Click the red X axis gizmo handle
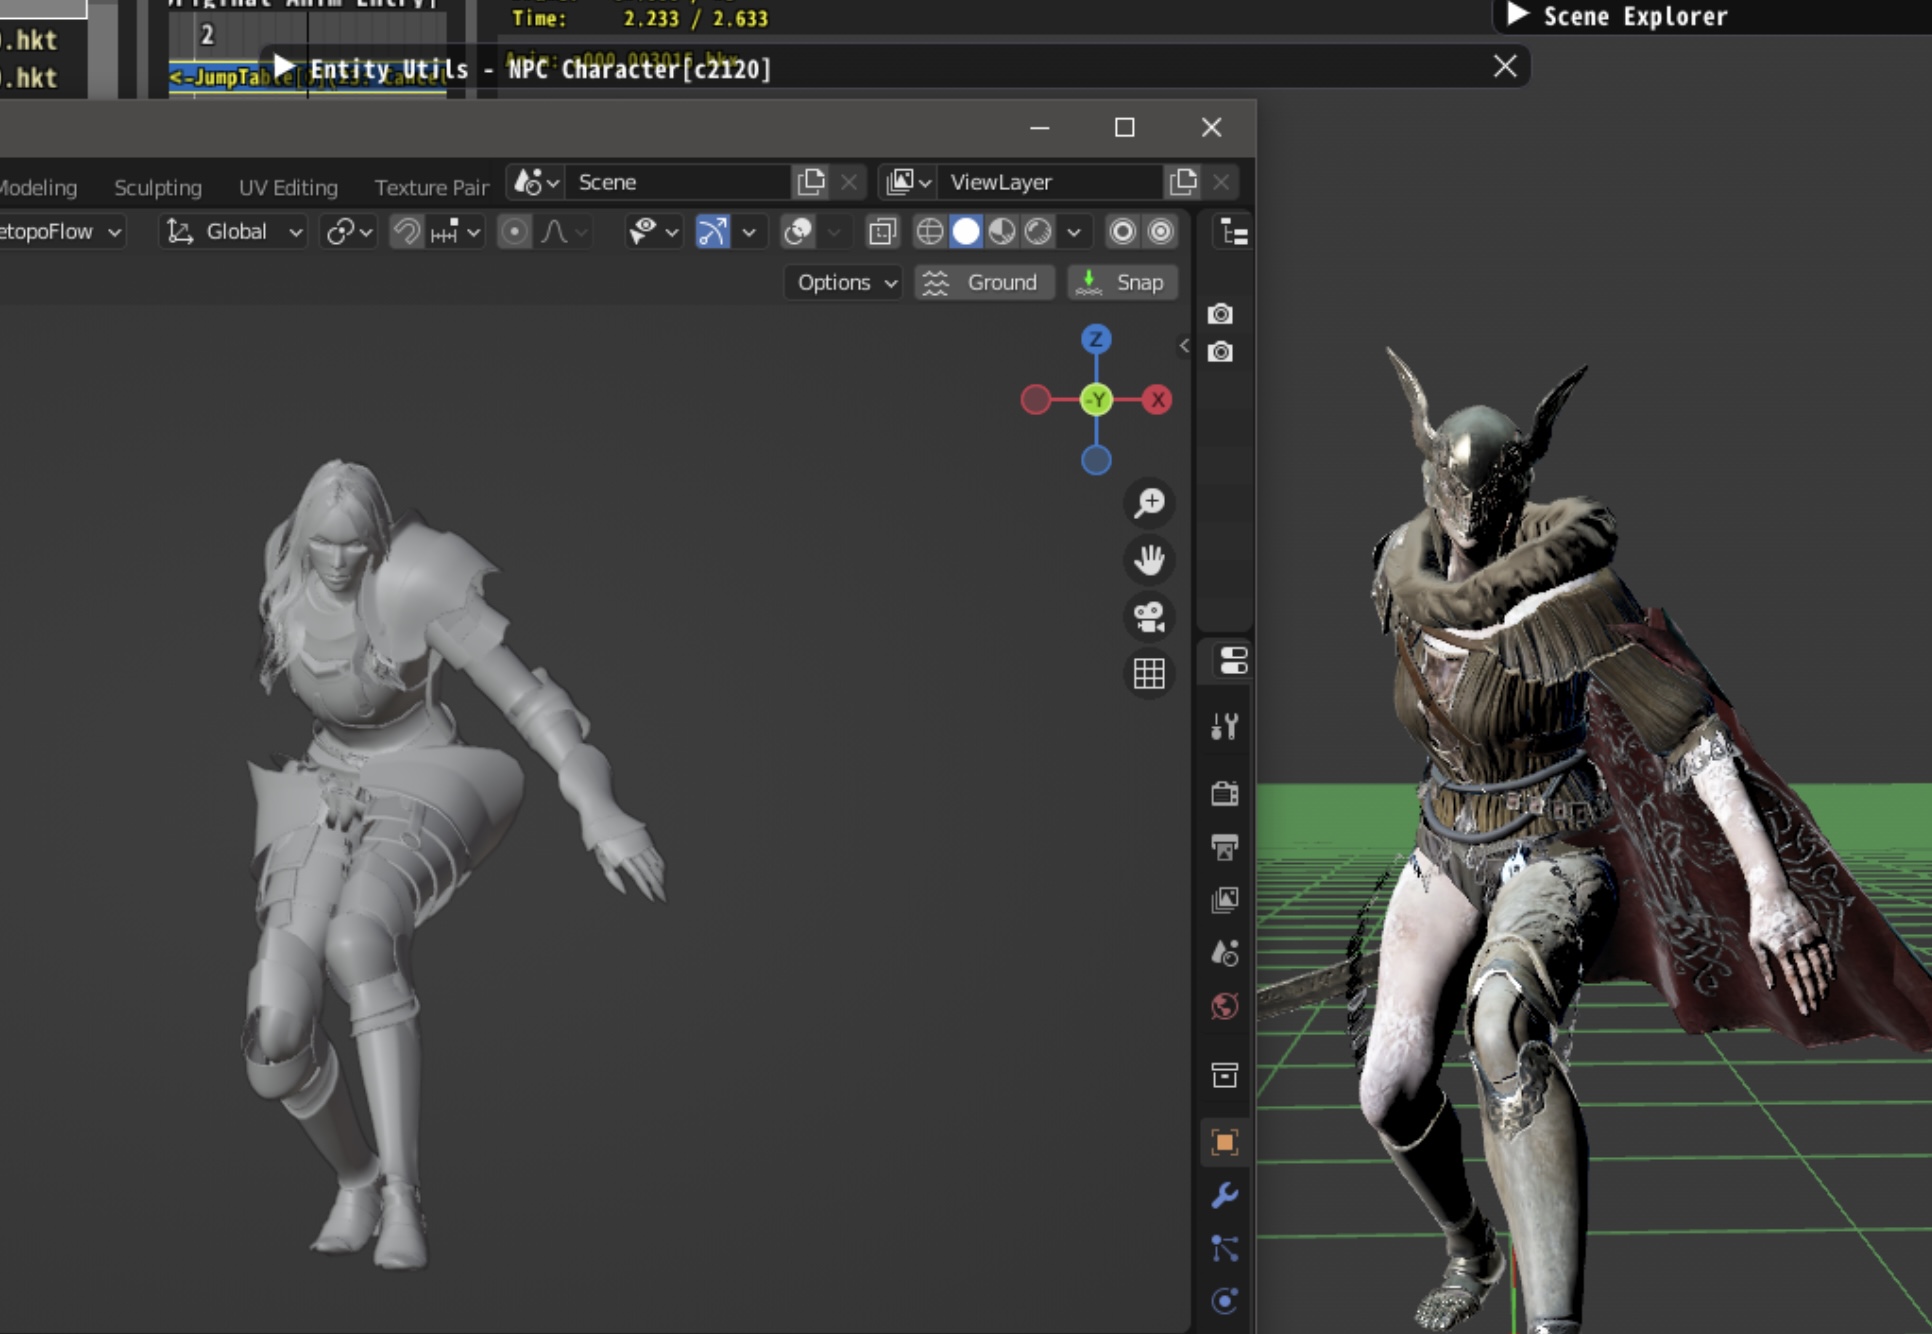1932x1334 pixels. [1157, 400]
